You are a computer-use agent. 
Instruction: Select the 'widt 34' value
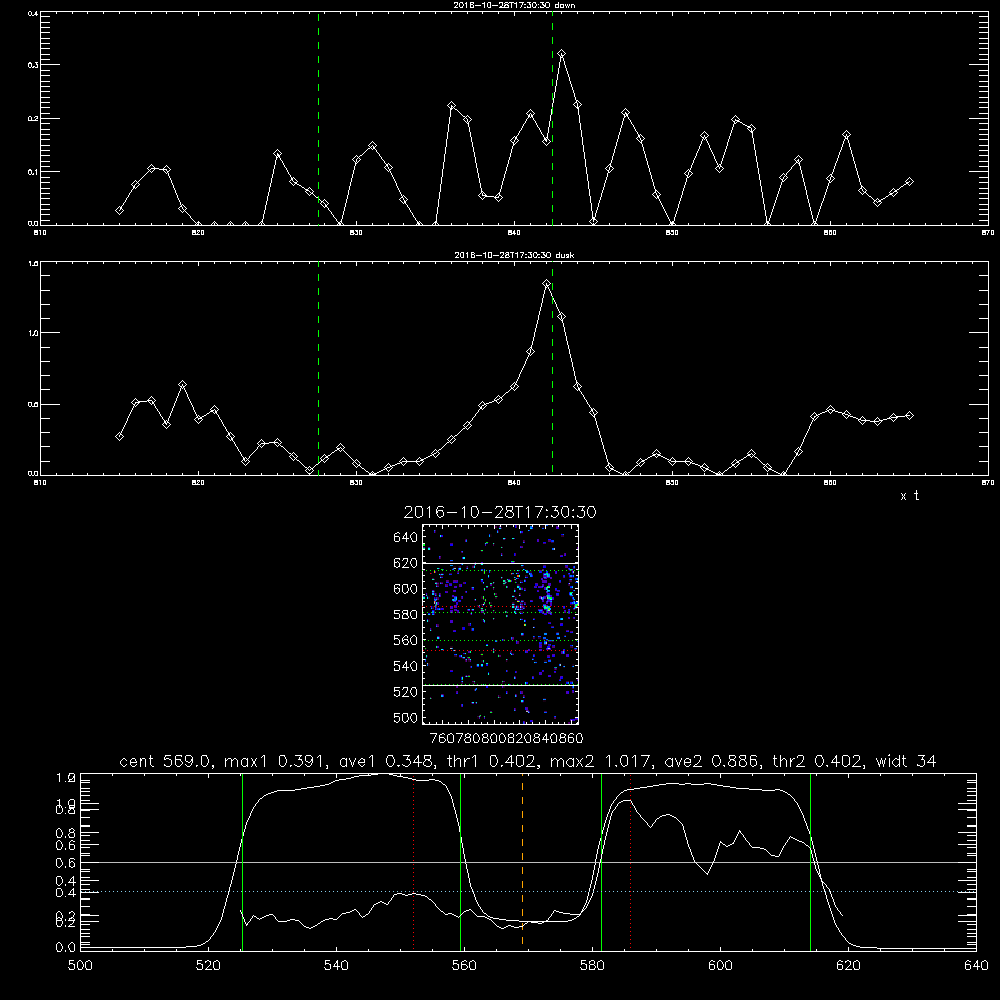click(906, 761)
